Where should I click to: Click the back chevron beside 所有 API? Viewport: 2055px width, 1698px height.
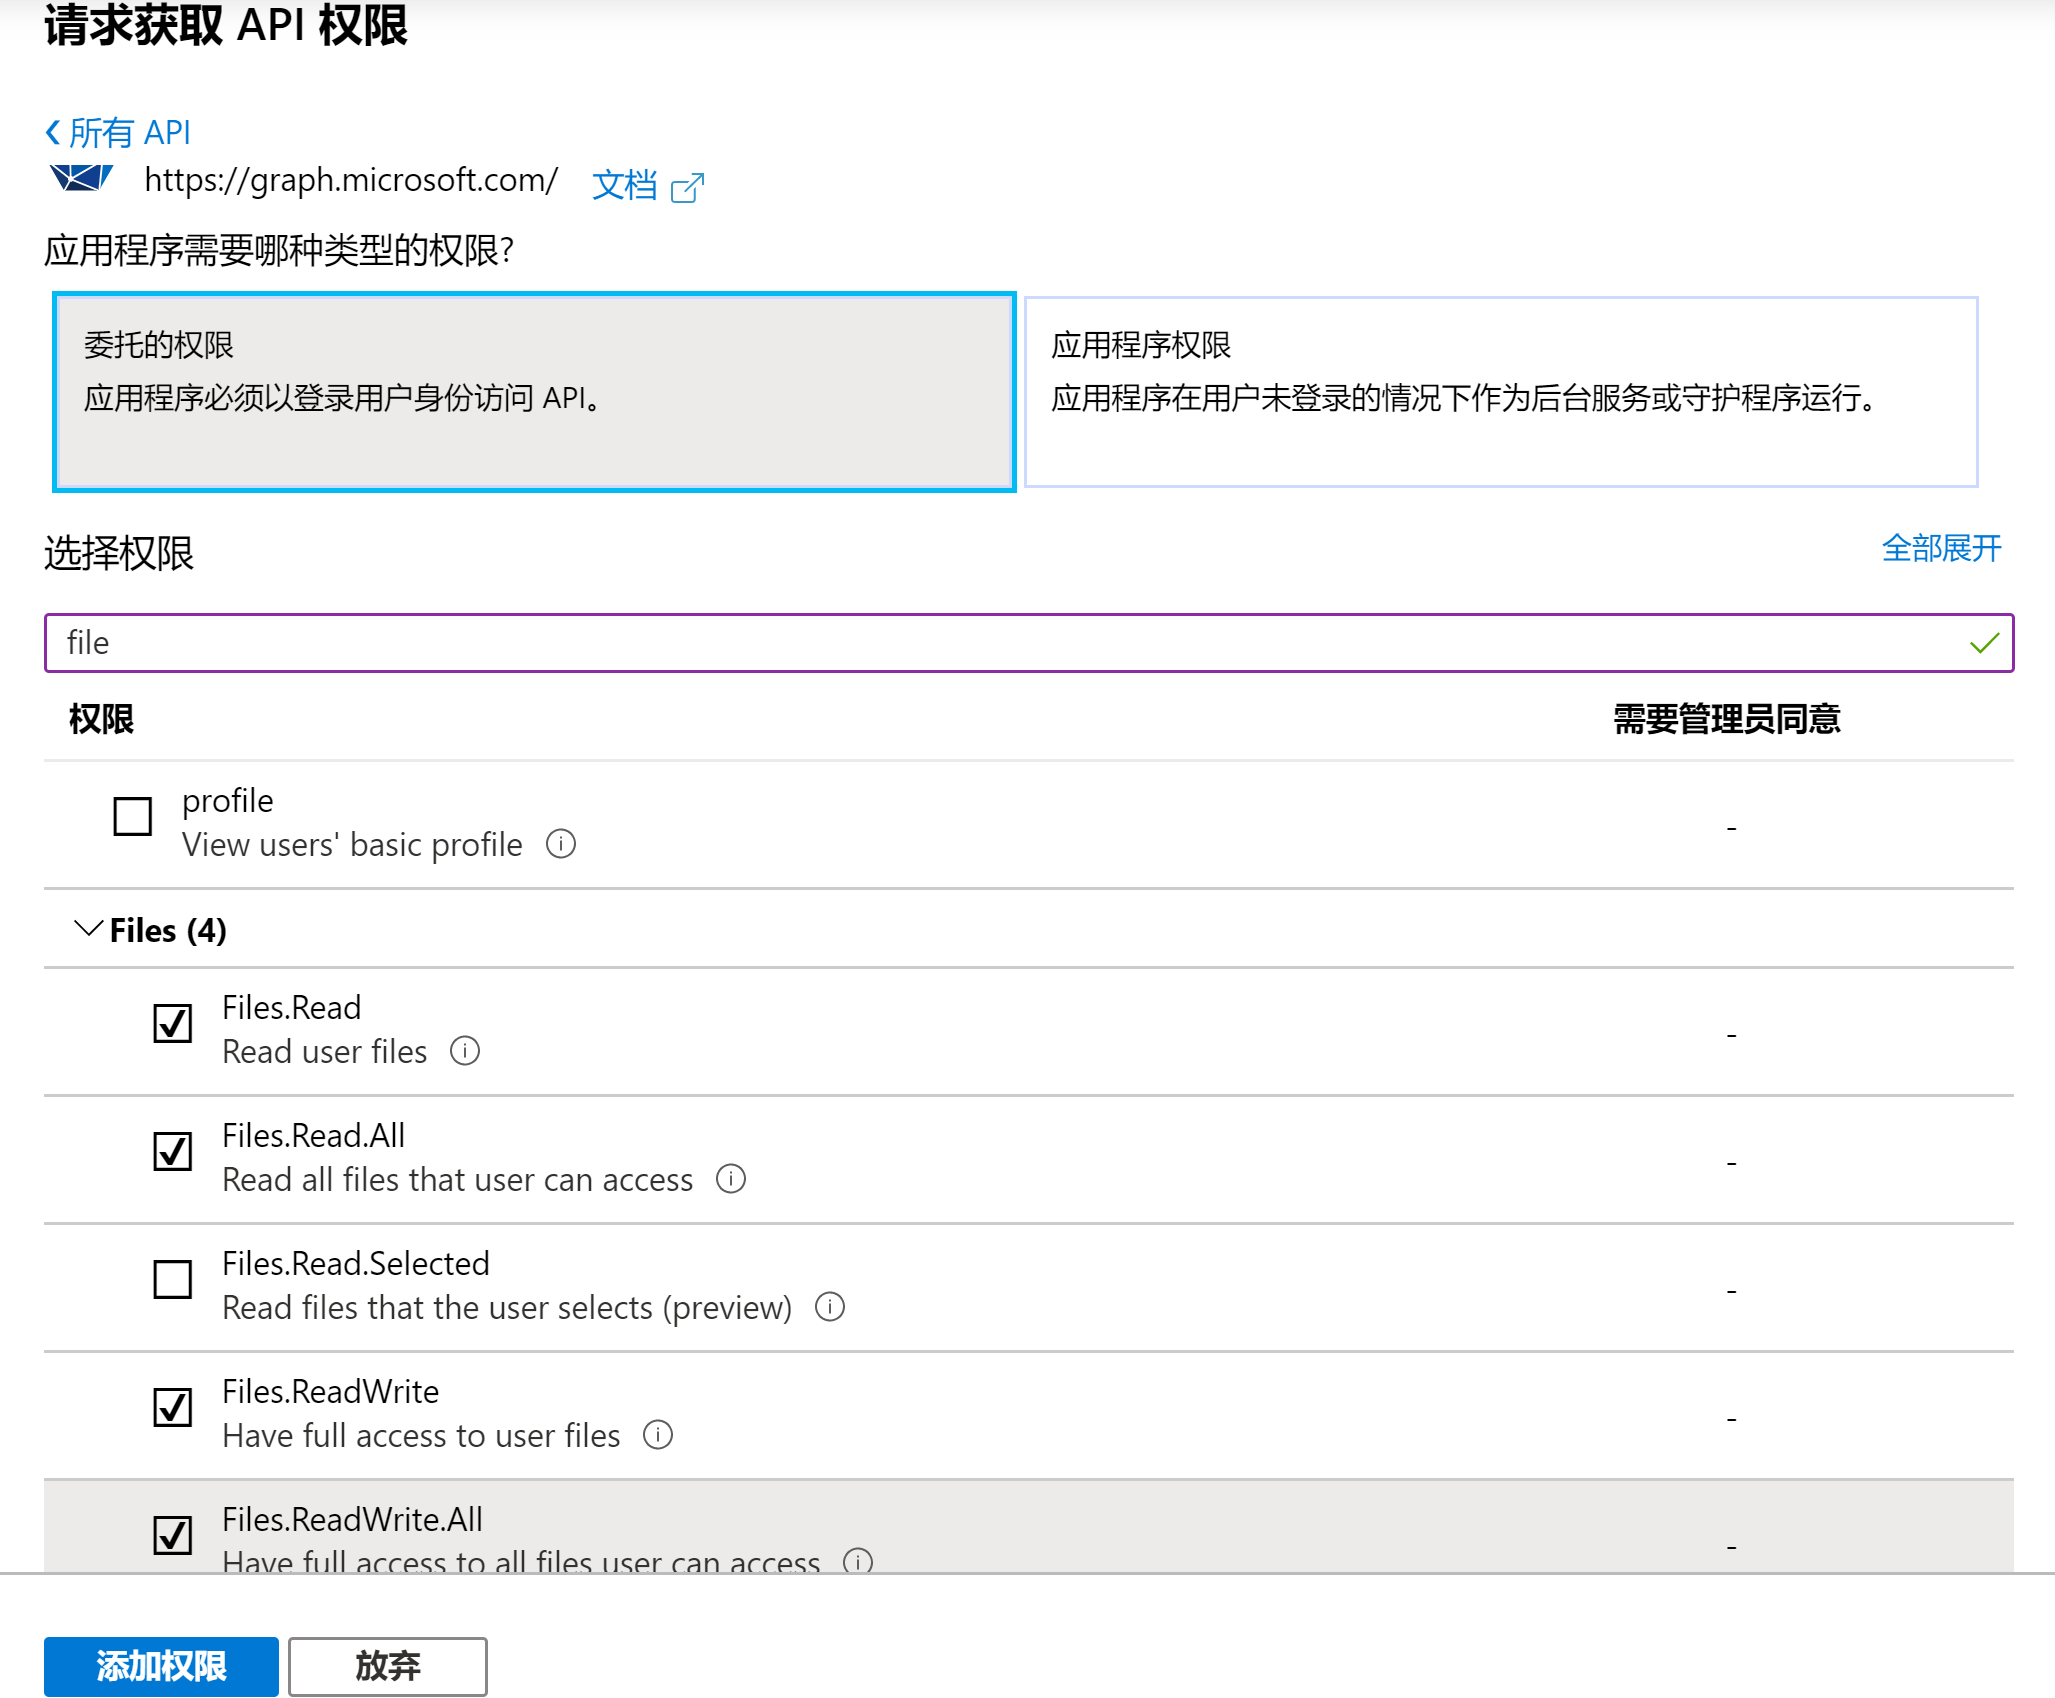click(53, 132)
